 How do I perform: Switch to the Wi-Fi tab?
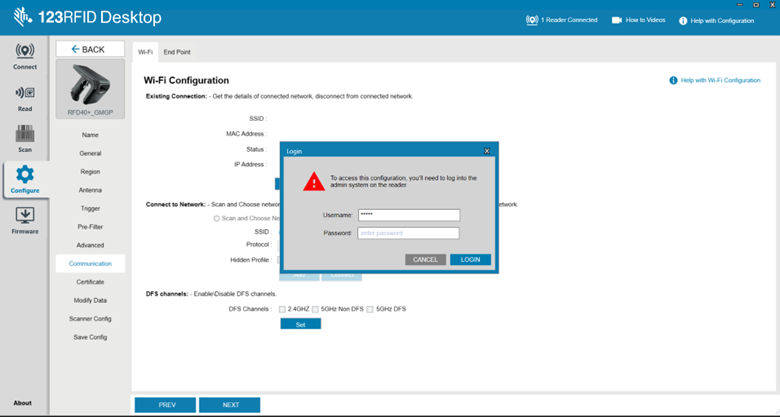point(145,52)
